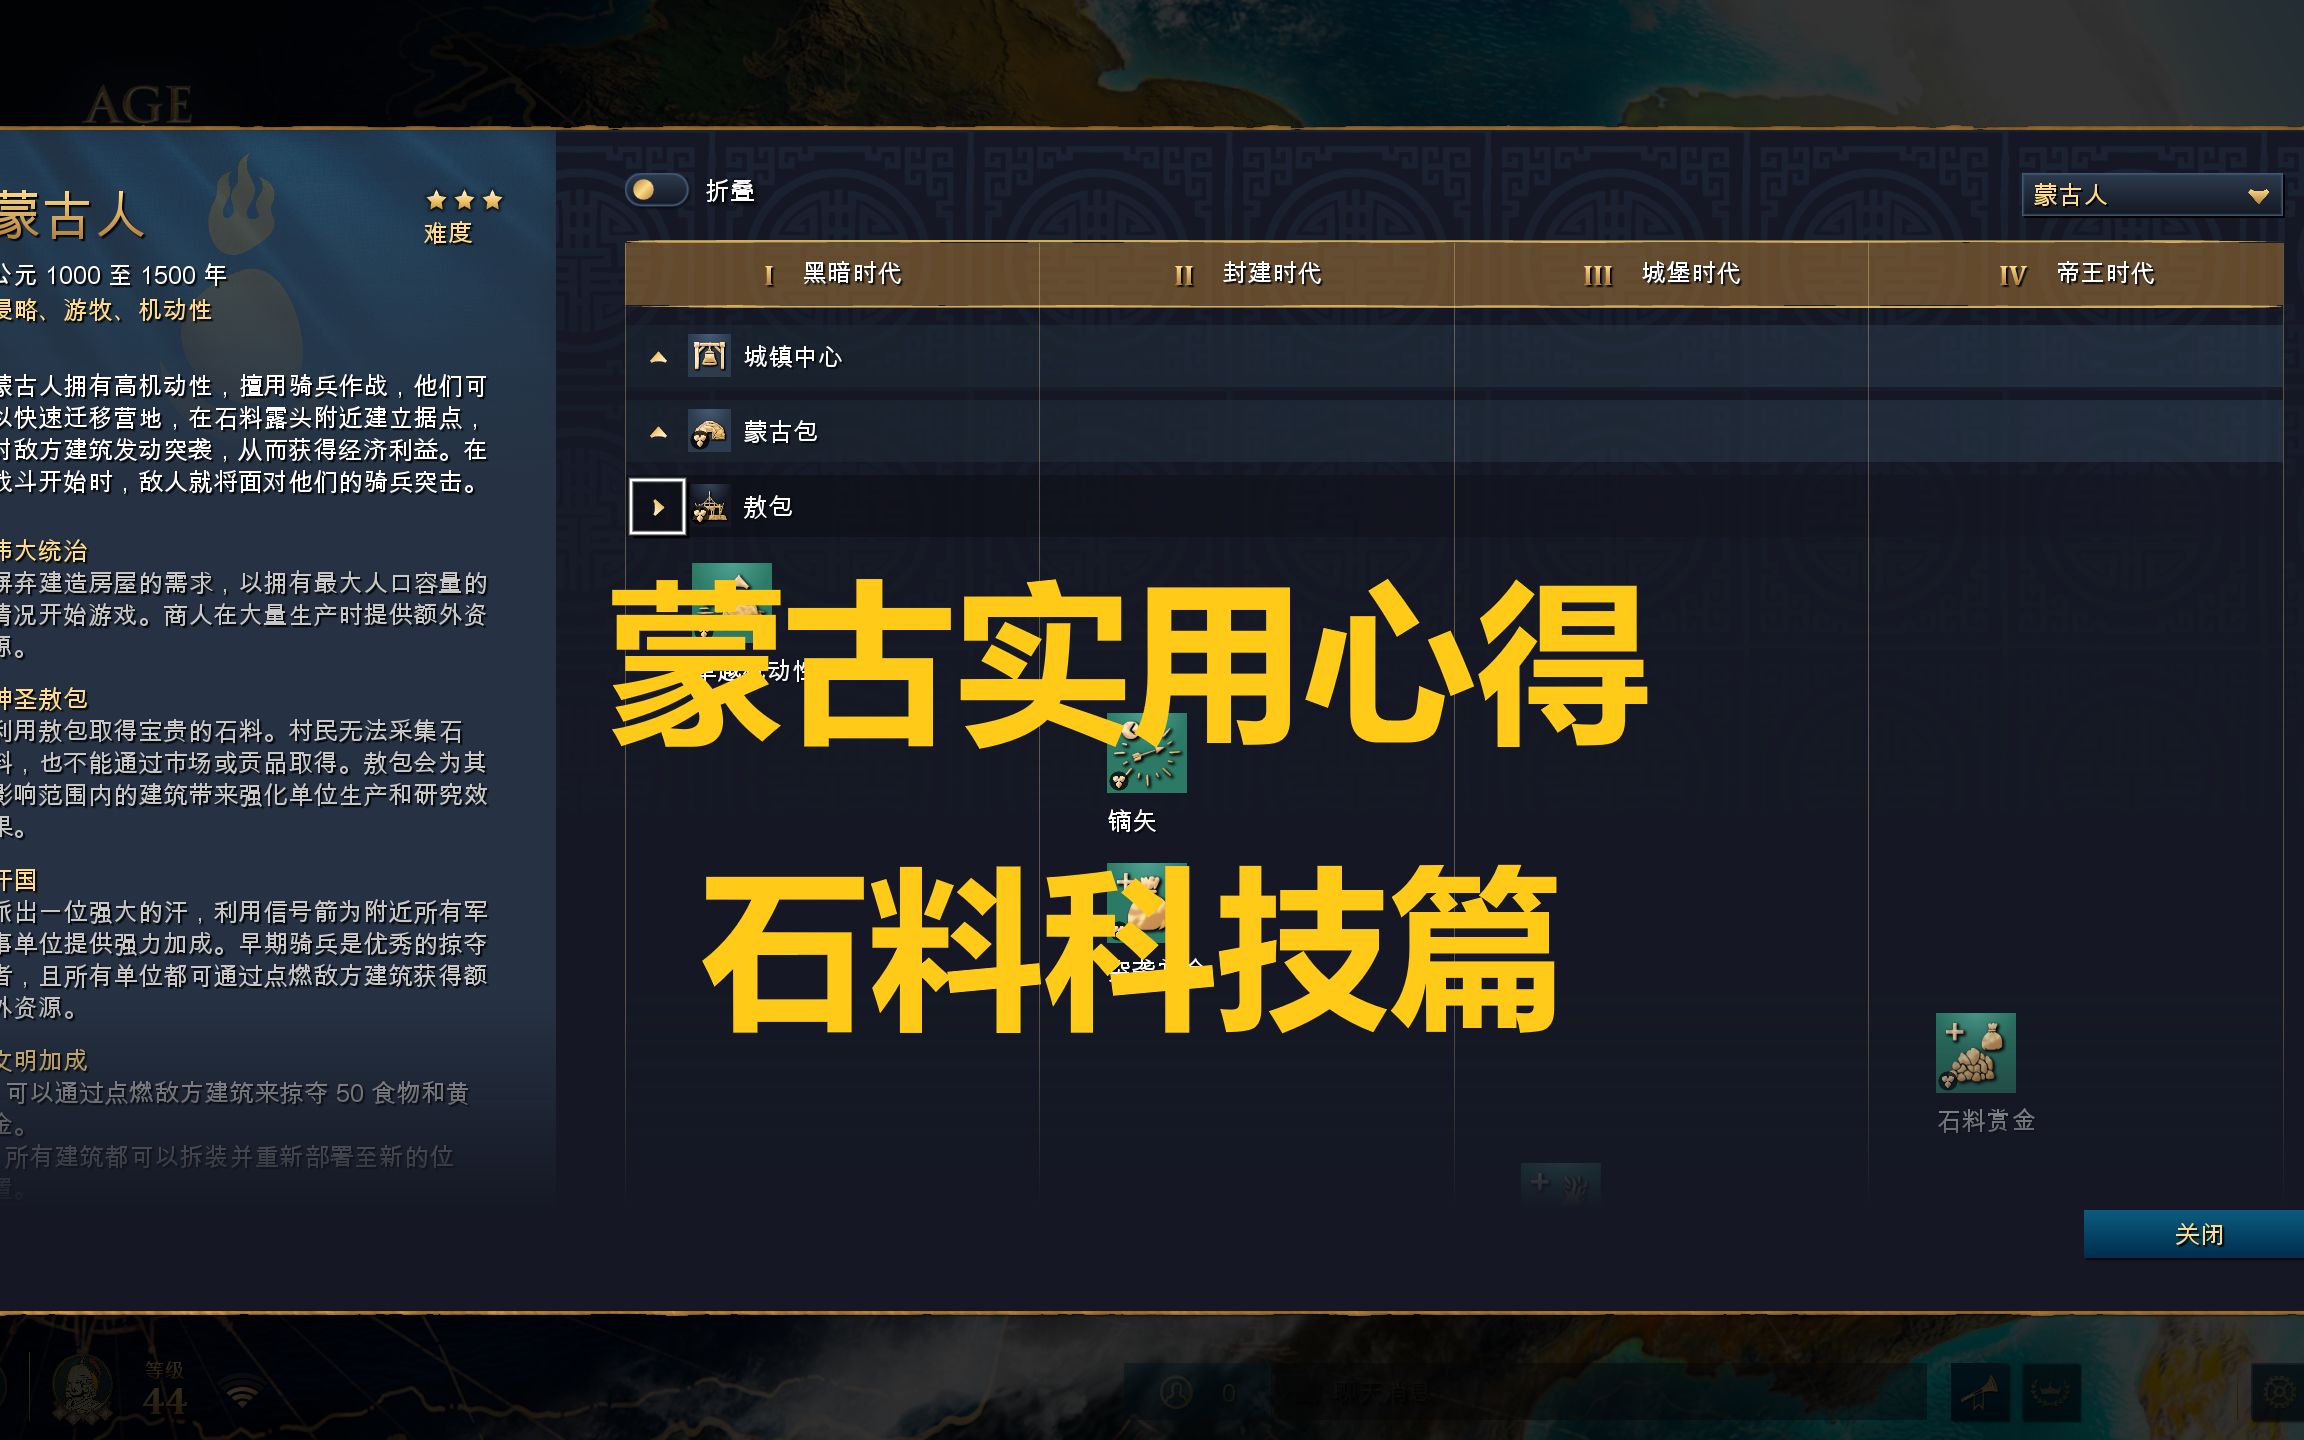
Task: Click the 蒙古人 civilization title text
Action: 72,216
